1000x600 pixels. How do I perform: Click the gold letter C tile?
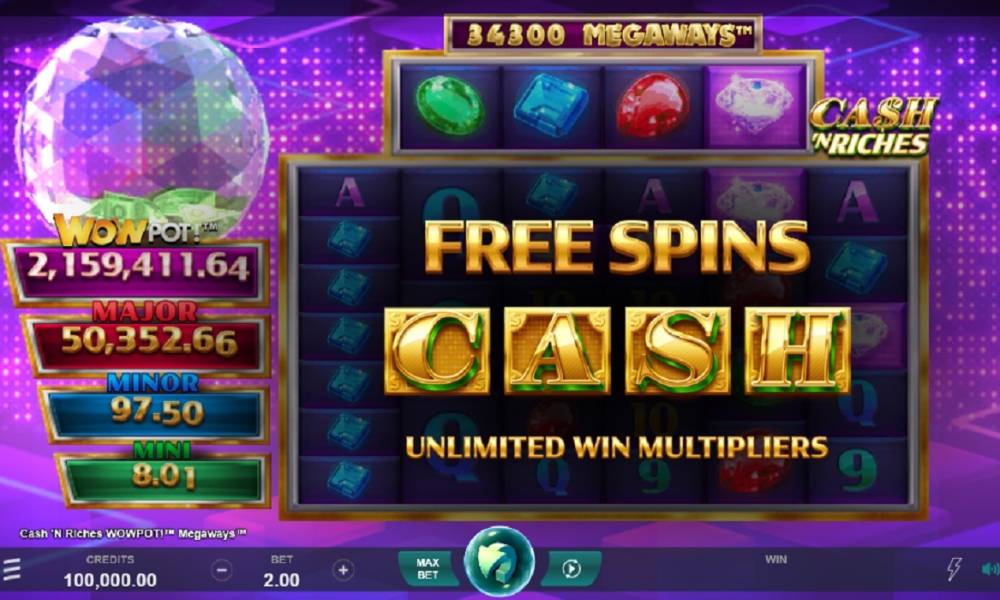(437, 350)
